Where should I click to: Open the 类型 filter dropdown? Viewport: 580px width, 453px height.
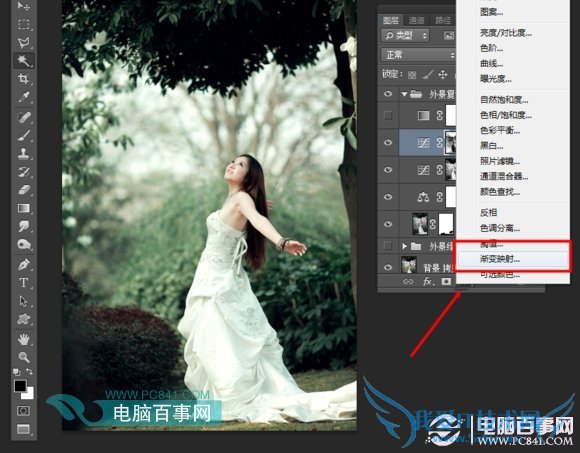[405, 36]
